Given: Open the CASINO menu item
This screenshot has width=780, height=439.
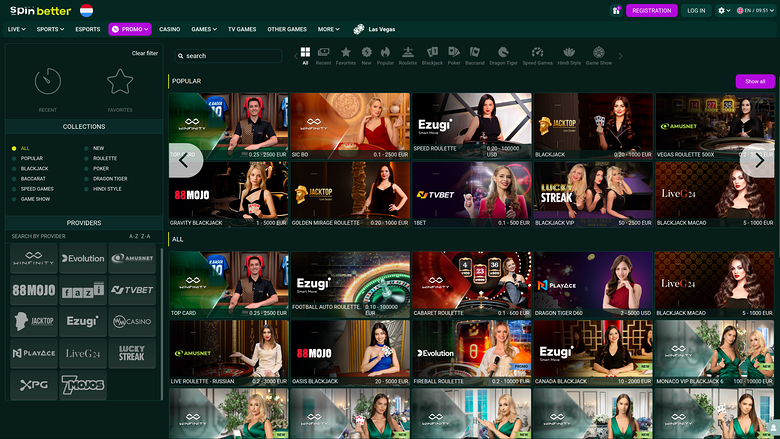Looking at the screenshot, I should coord(170,29).
